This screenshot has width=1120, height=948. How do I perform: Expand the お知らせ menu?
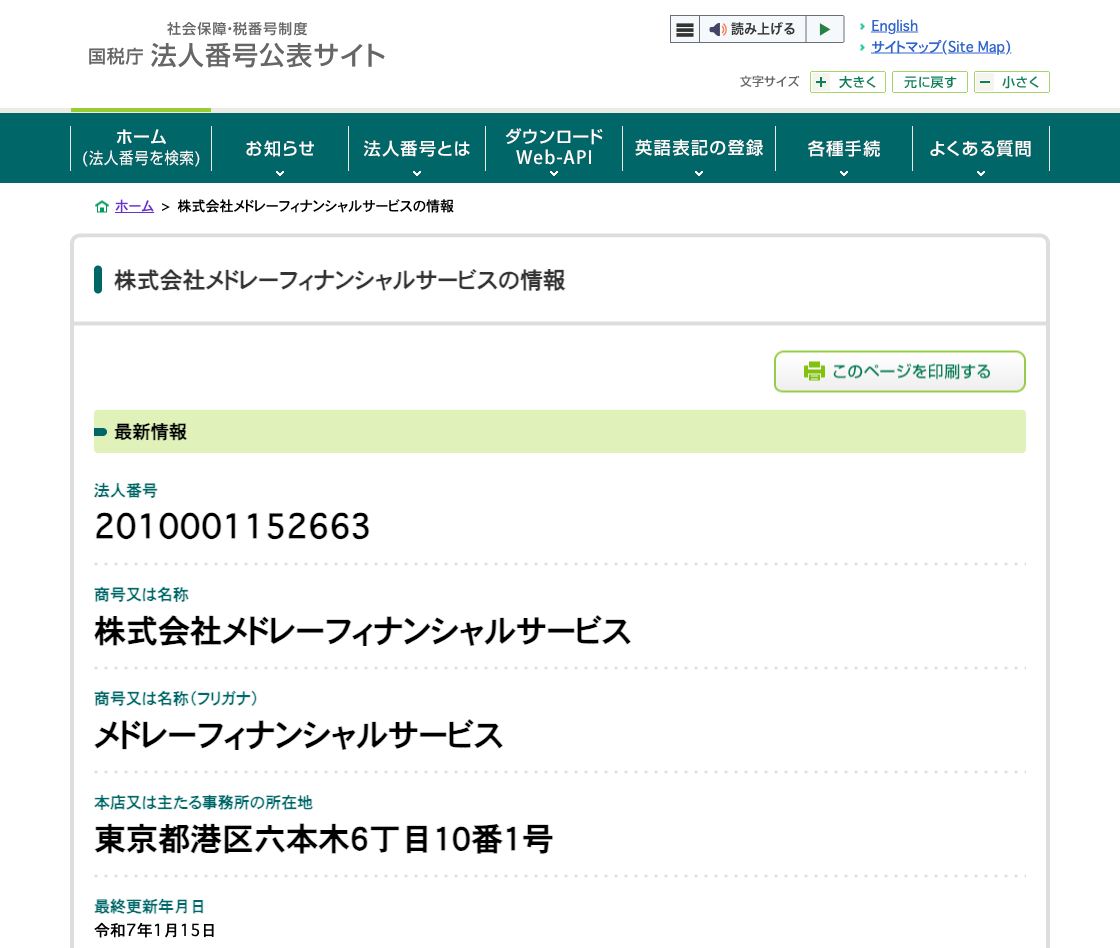[280, 148]
